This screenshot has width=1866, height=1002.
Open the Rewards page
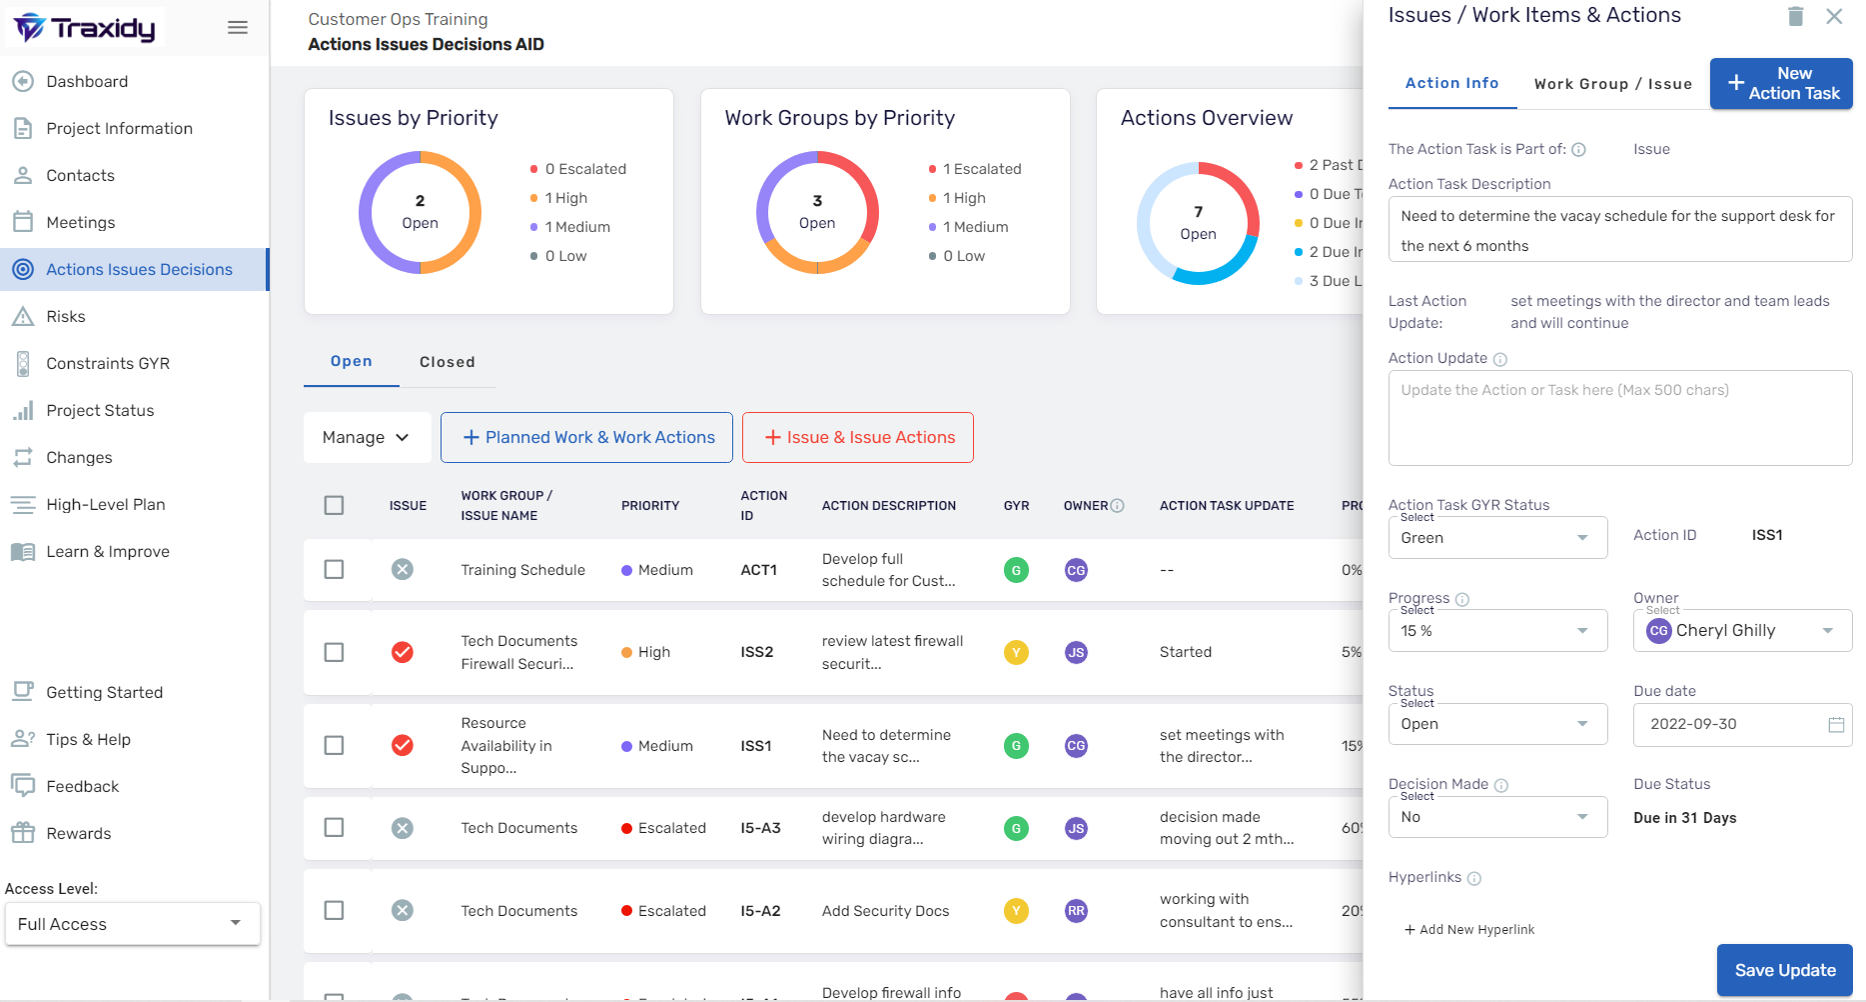[78, 833]
